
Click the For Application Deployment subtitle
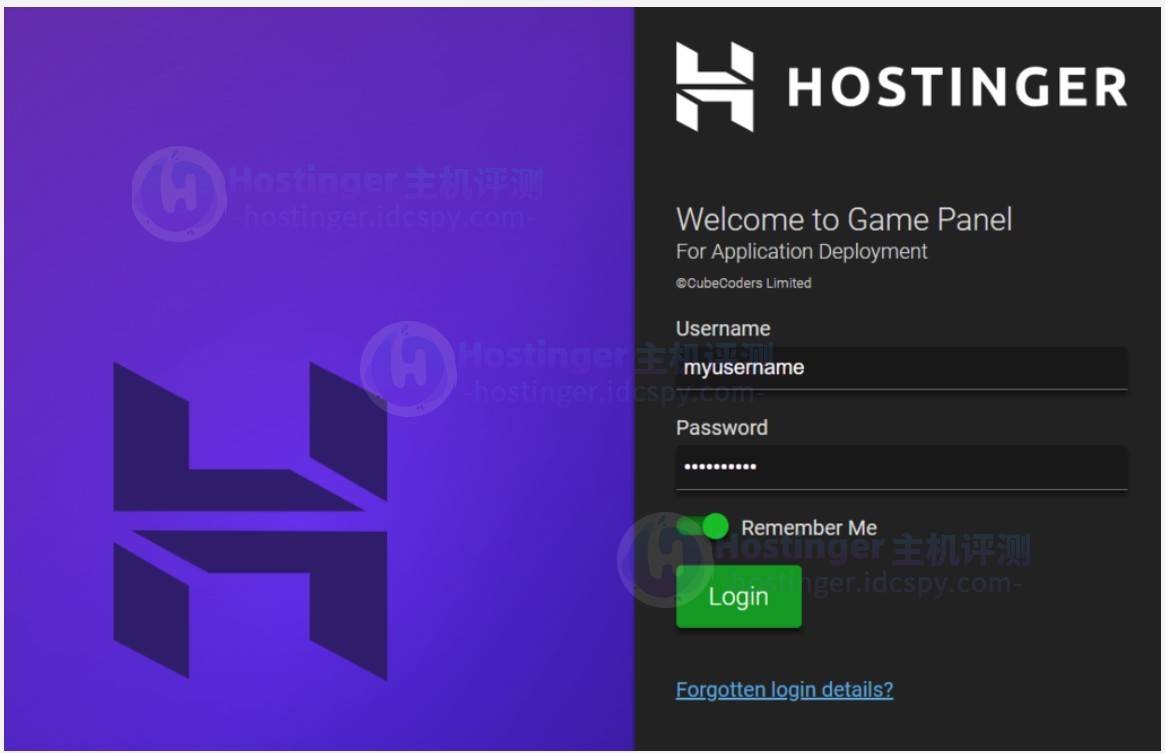tap(801, 252)
